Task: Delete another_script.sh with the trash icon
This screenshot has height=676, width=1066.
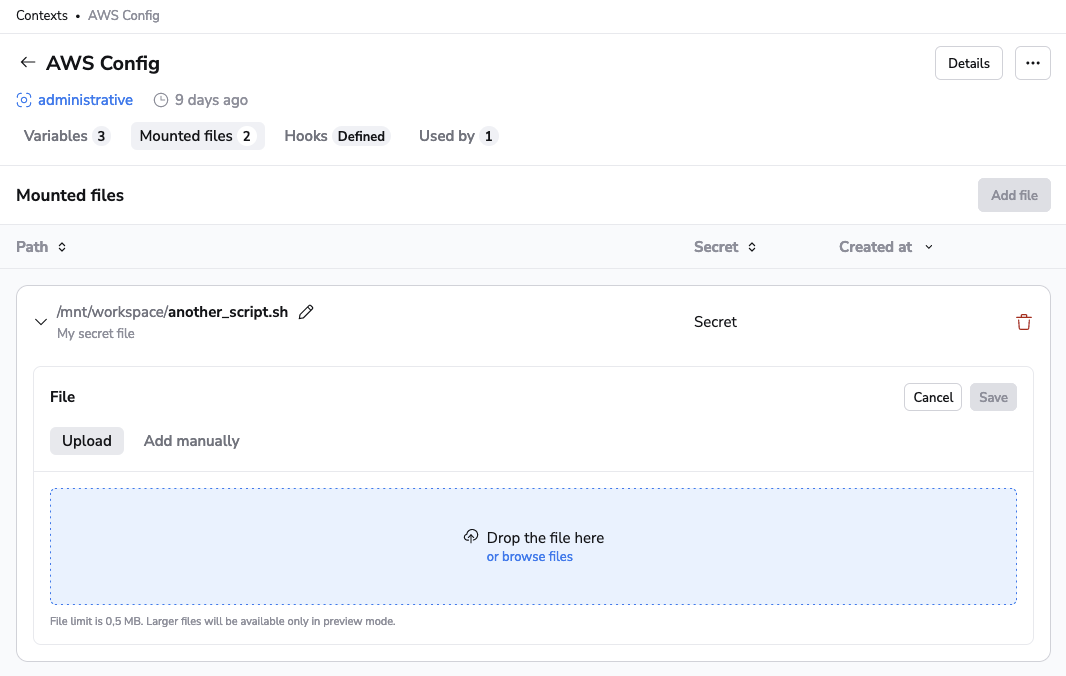Action: coord(1023,322)
